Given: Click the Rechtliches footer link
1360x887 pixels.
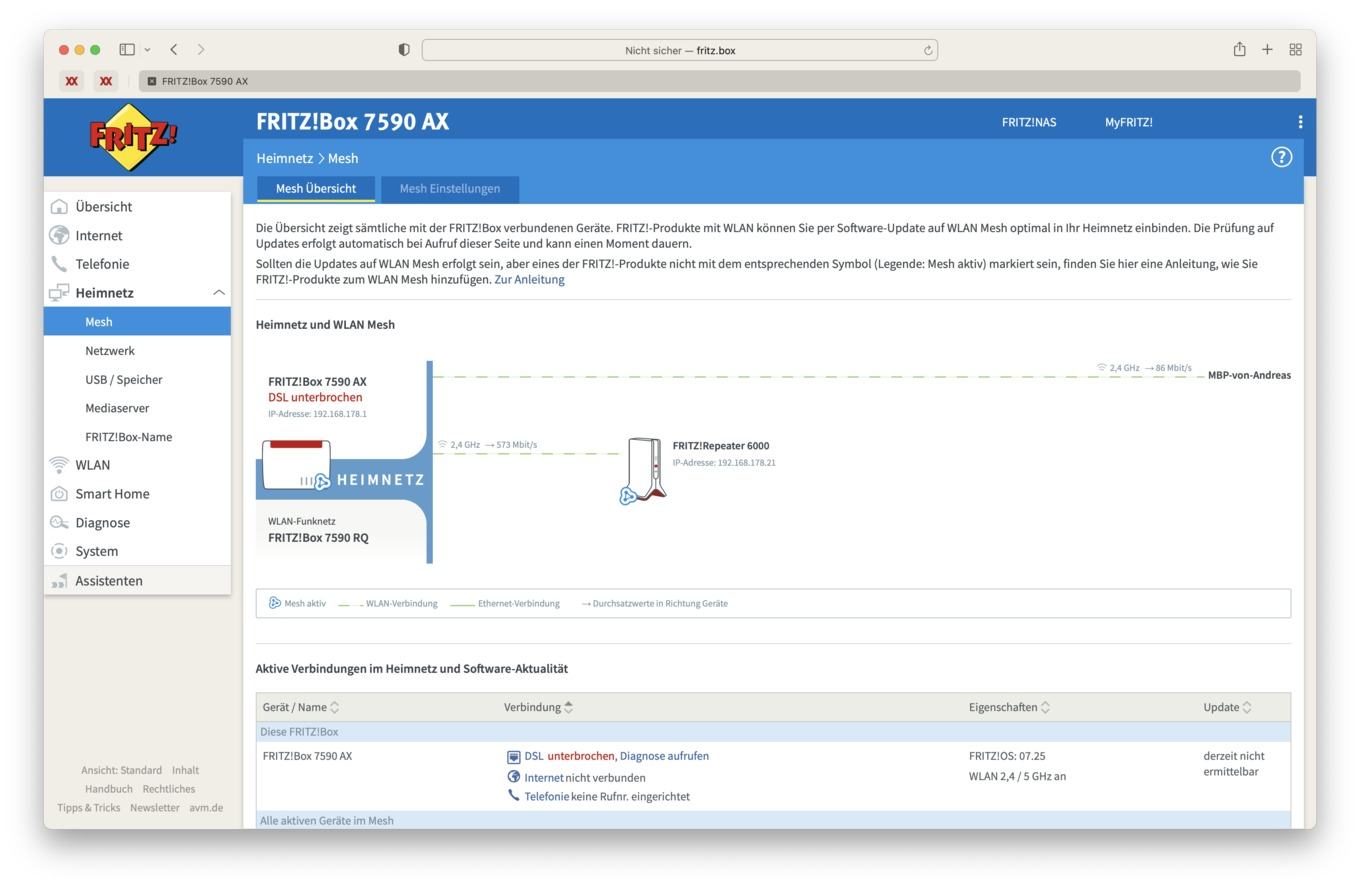Looking at the screenshot, I should 169,789.
